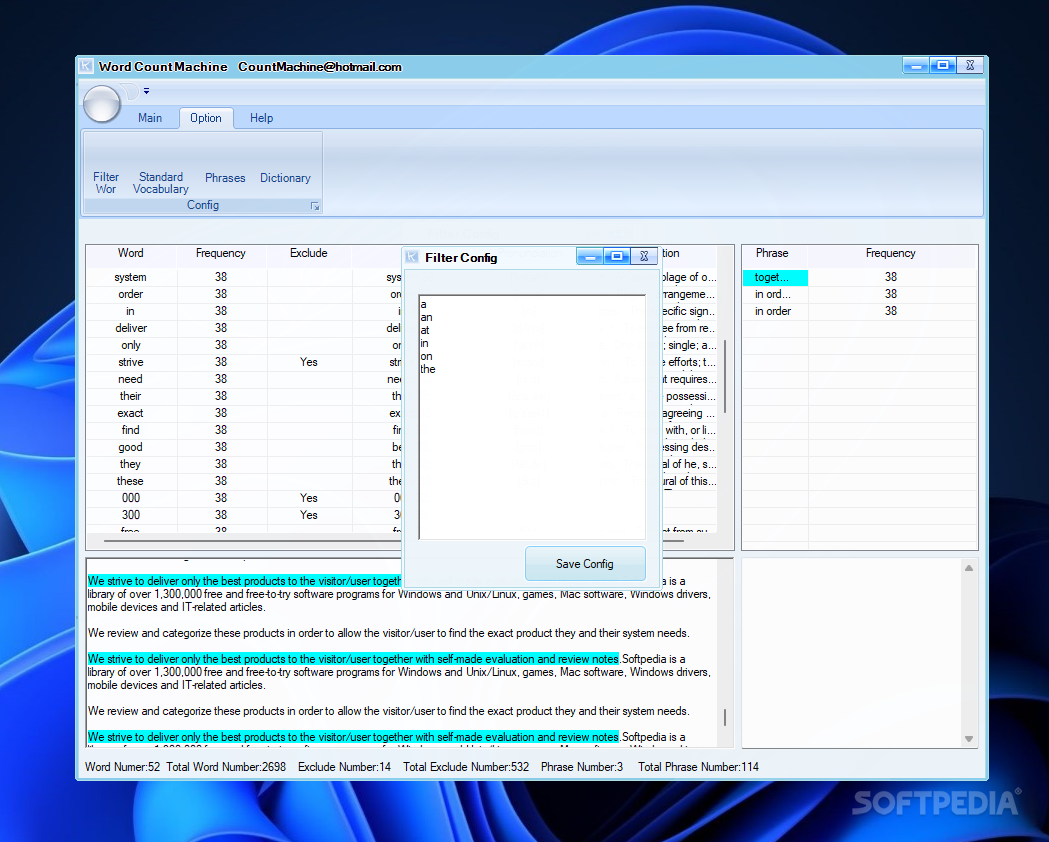
Task: Minimize the Word Count Machine window
Action: coord(916,66)
